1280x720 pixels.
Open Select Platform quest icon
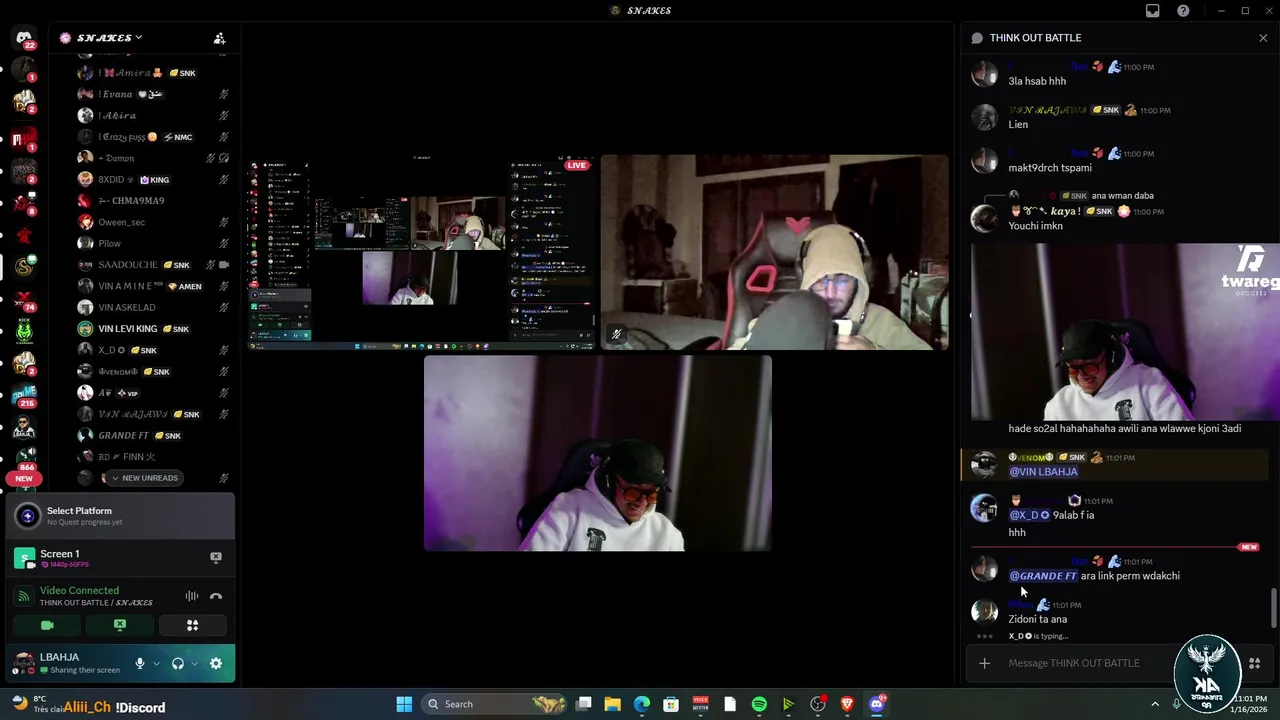click(28, 516)
